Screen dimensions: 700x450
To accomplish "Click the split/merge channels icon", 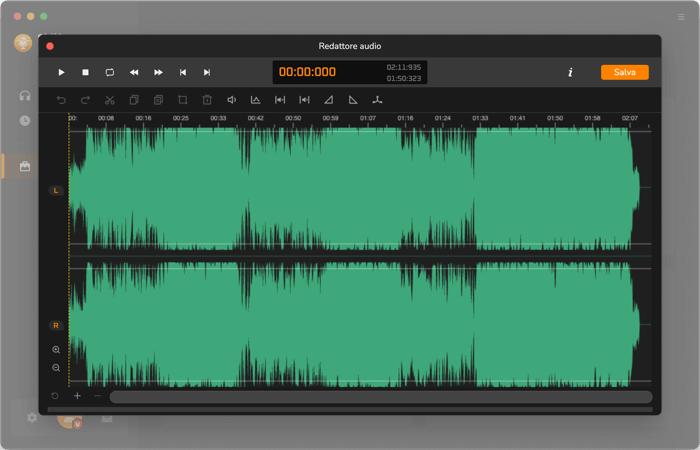I will point(377,100).
